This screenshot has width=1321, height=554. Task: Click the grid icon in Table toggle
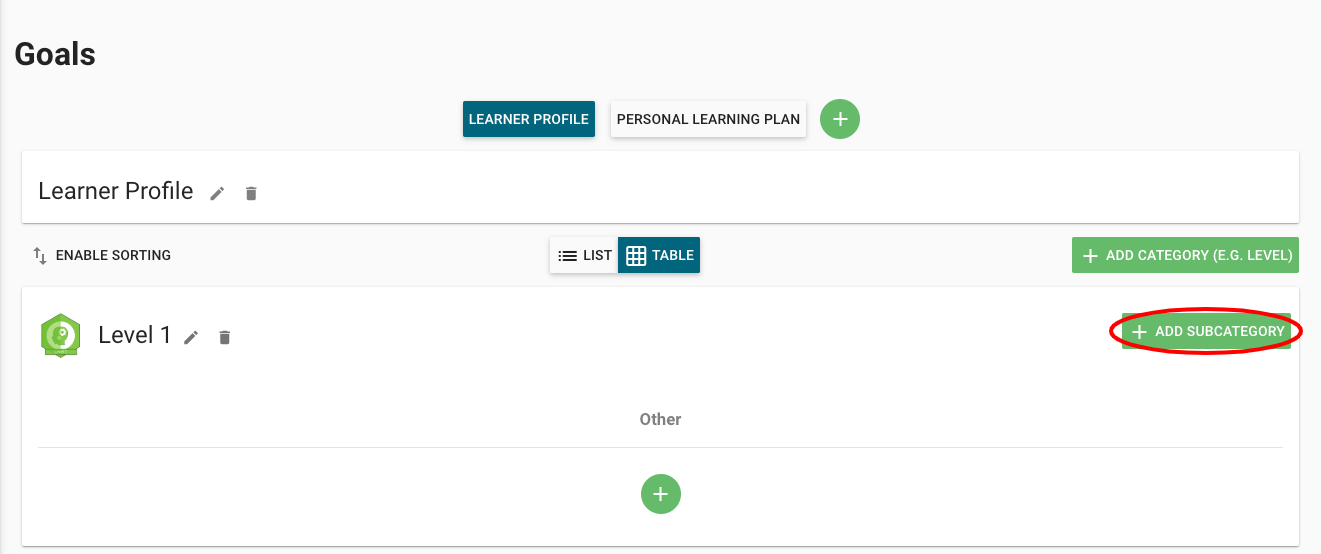tap(636, 255)
